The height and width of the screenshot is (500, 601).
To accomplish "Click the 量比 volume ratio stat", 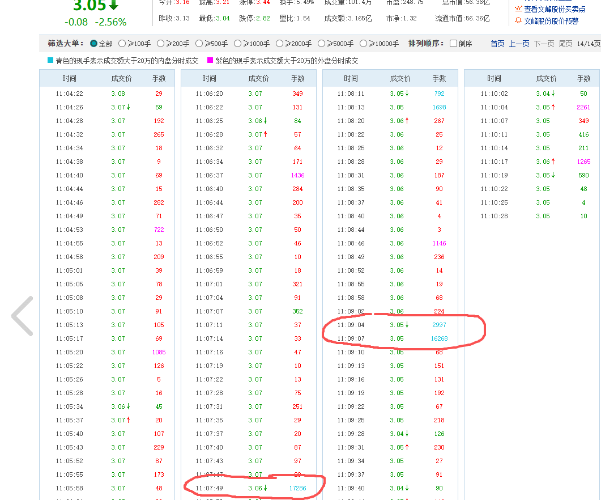I will tap(294, 18).
